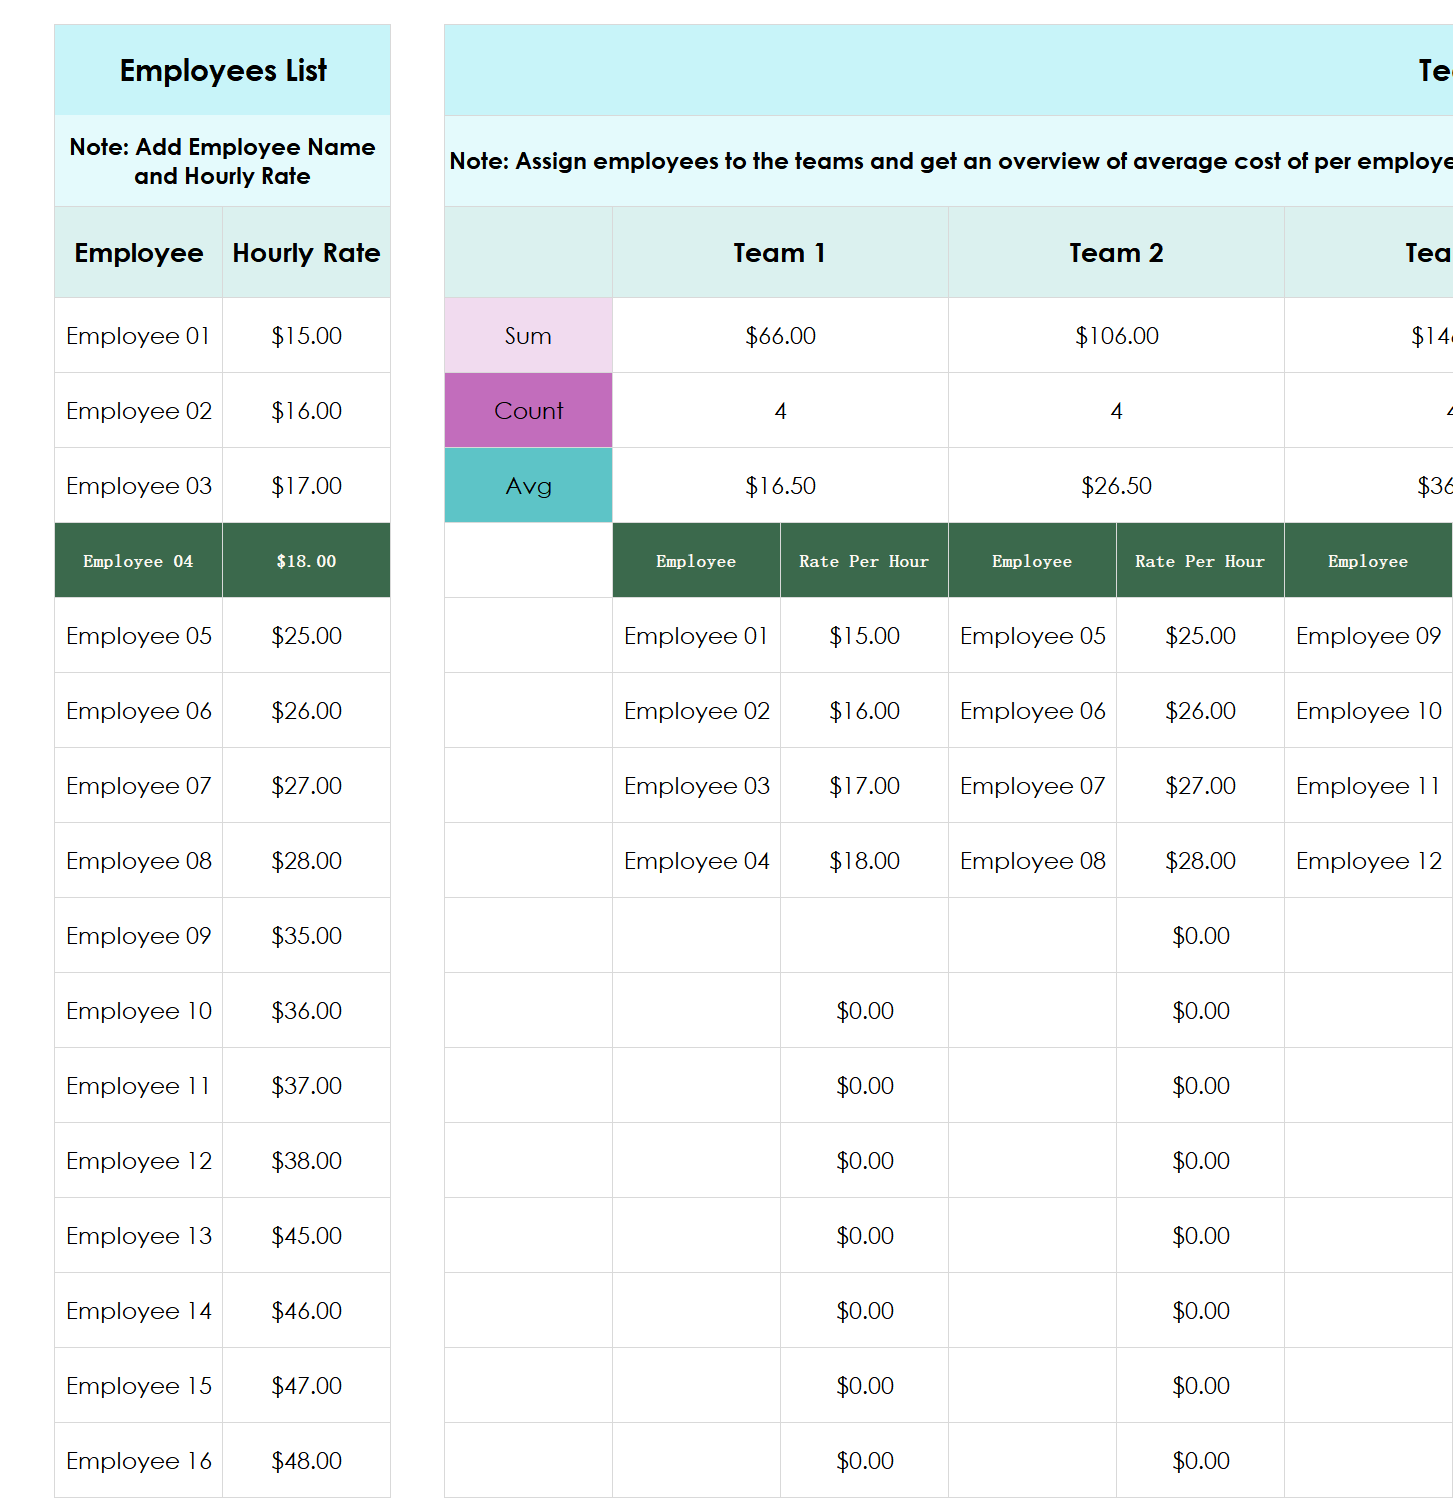
Task: Select Employee 06 in the Employees List
Action: (x=138, y=710)
